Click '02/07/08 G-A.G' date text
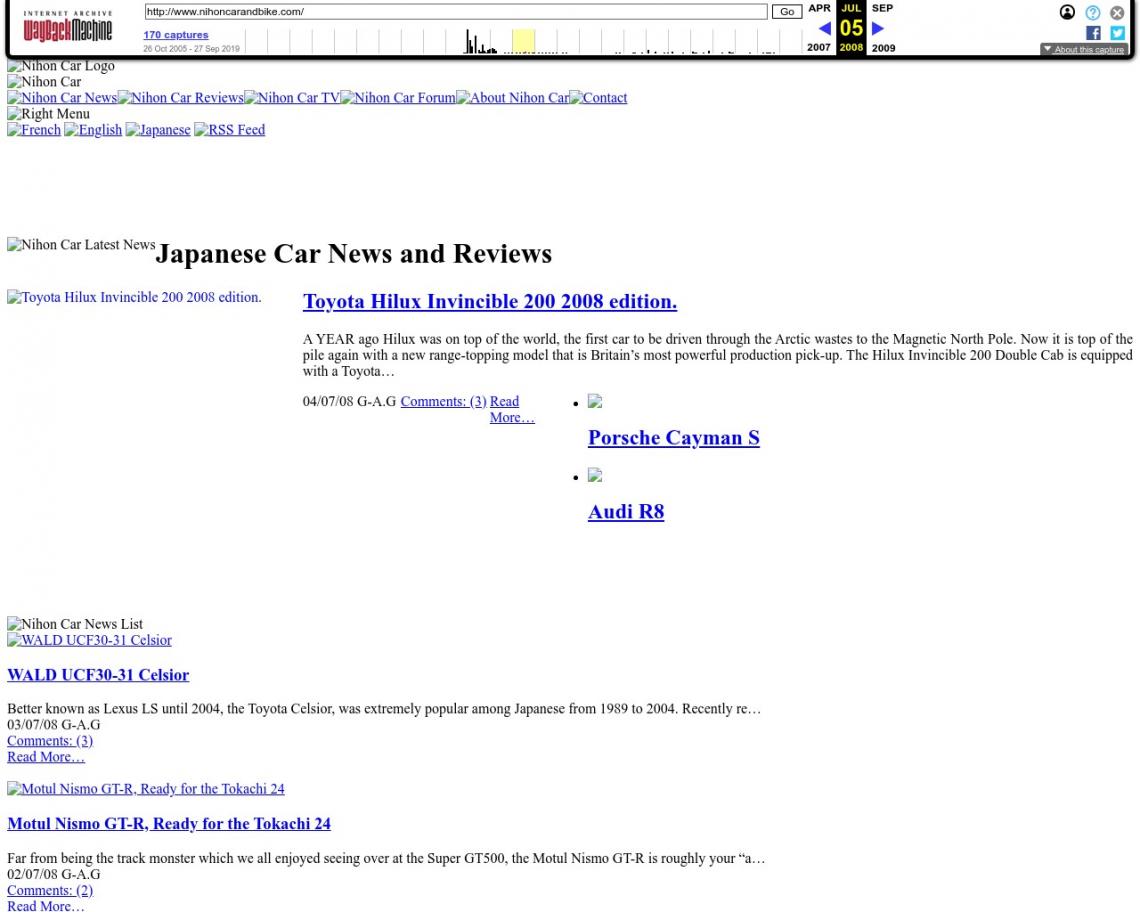Screen dimensions: 1140x912 tap(54, 874)
